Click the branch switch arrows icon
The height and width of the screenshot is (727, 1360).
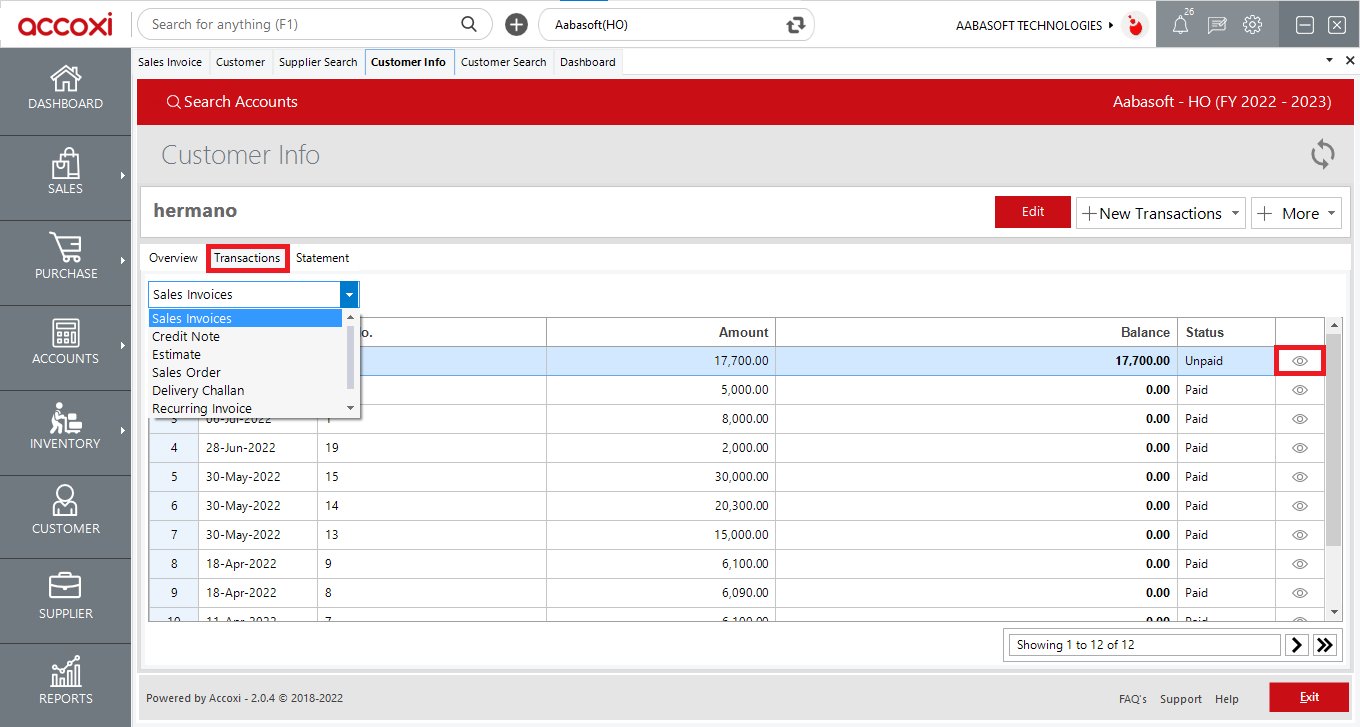tap(796, 25)
